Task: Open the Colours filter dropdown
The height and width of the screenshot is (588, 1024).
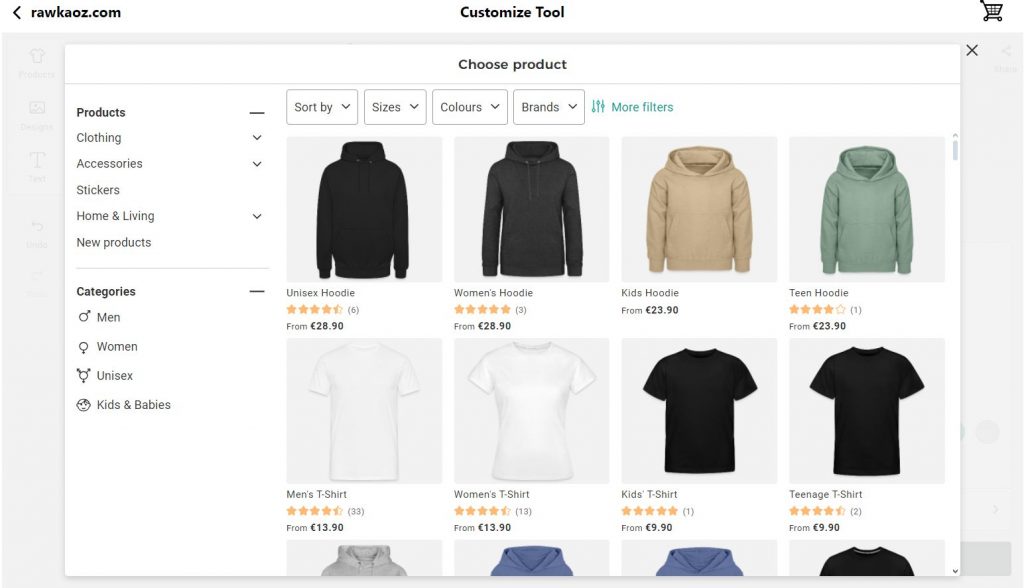Action: [x=469, y=106]
